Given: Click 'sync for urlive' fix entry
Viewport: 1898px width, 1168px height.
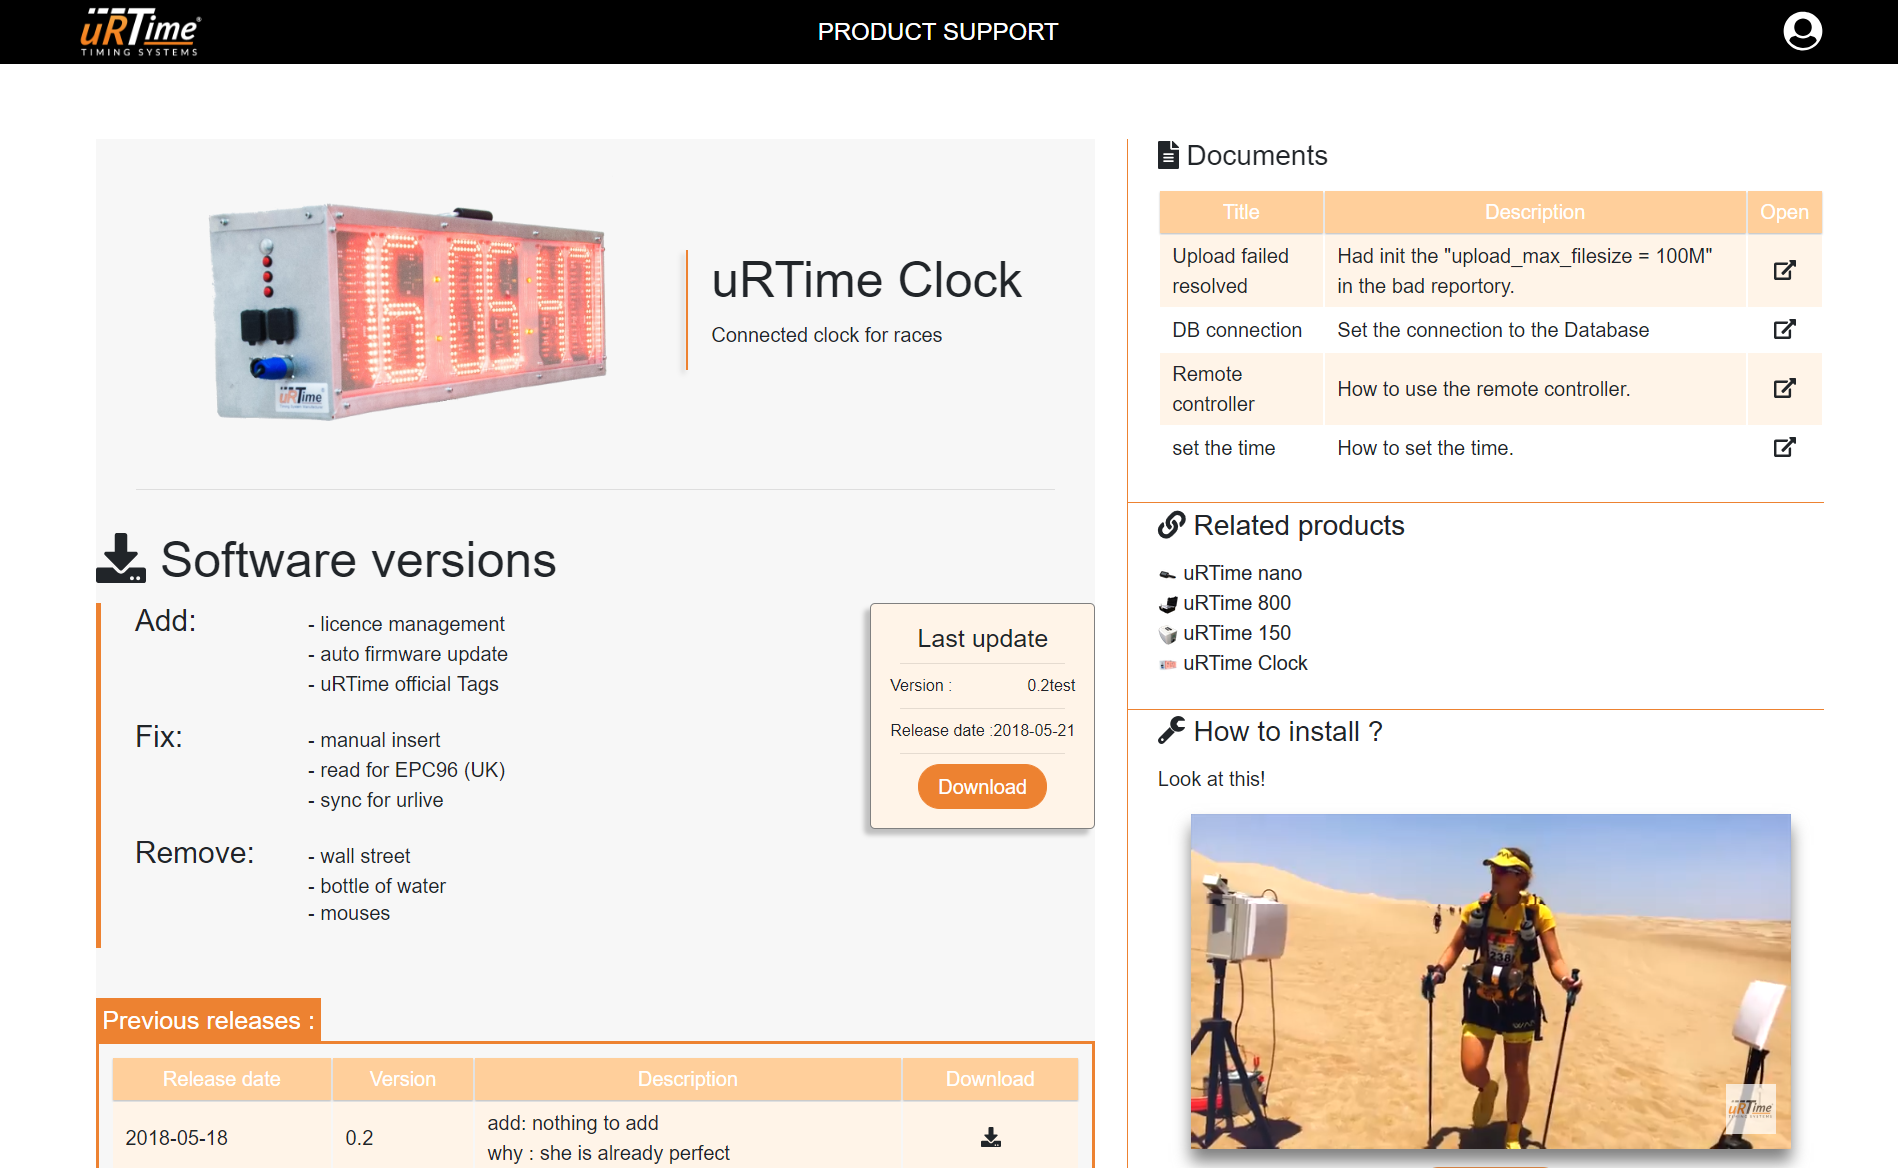Looking at the screenshot, I should pos(381,800).
